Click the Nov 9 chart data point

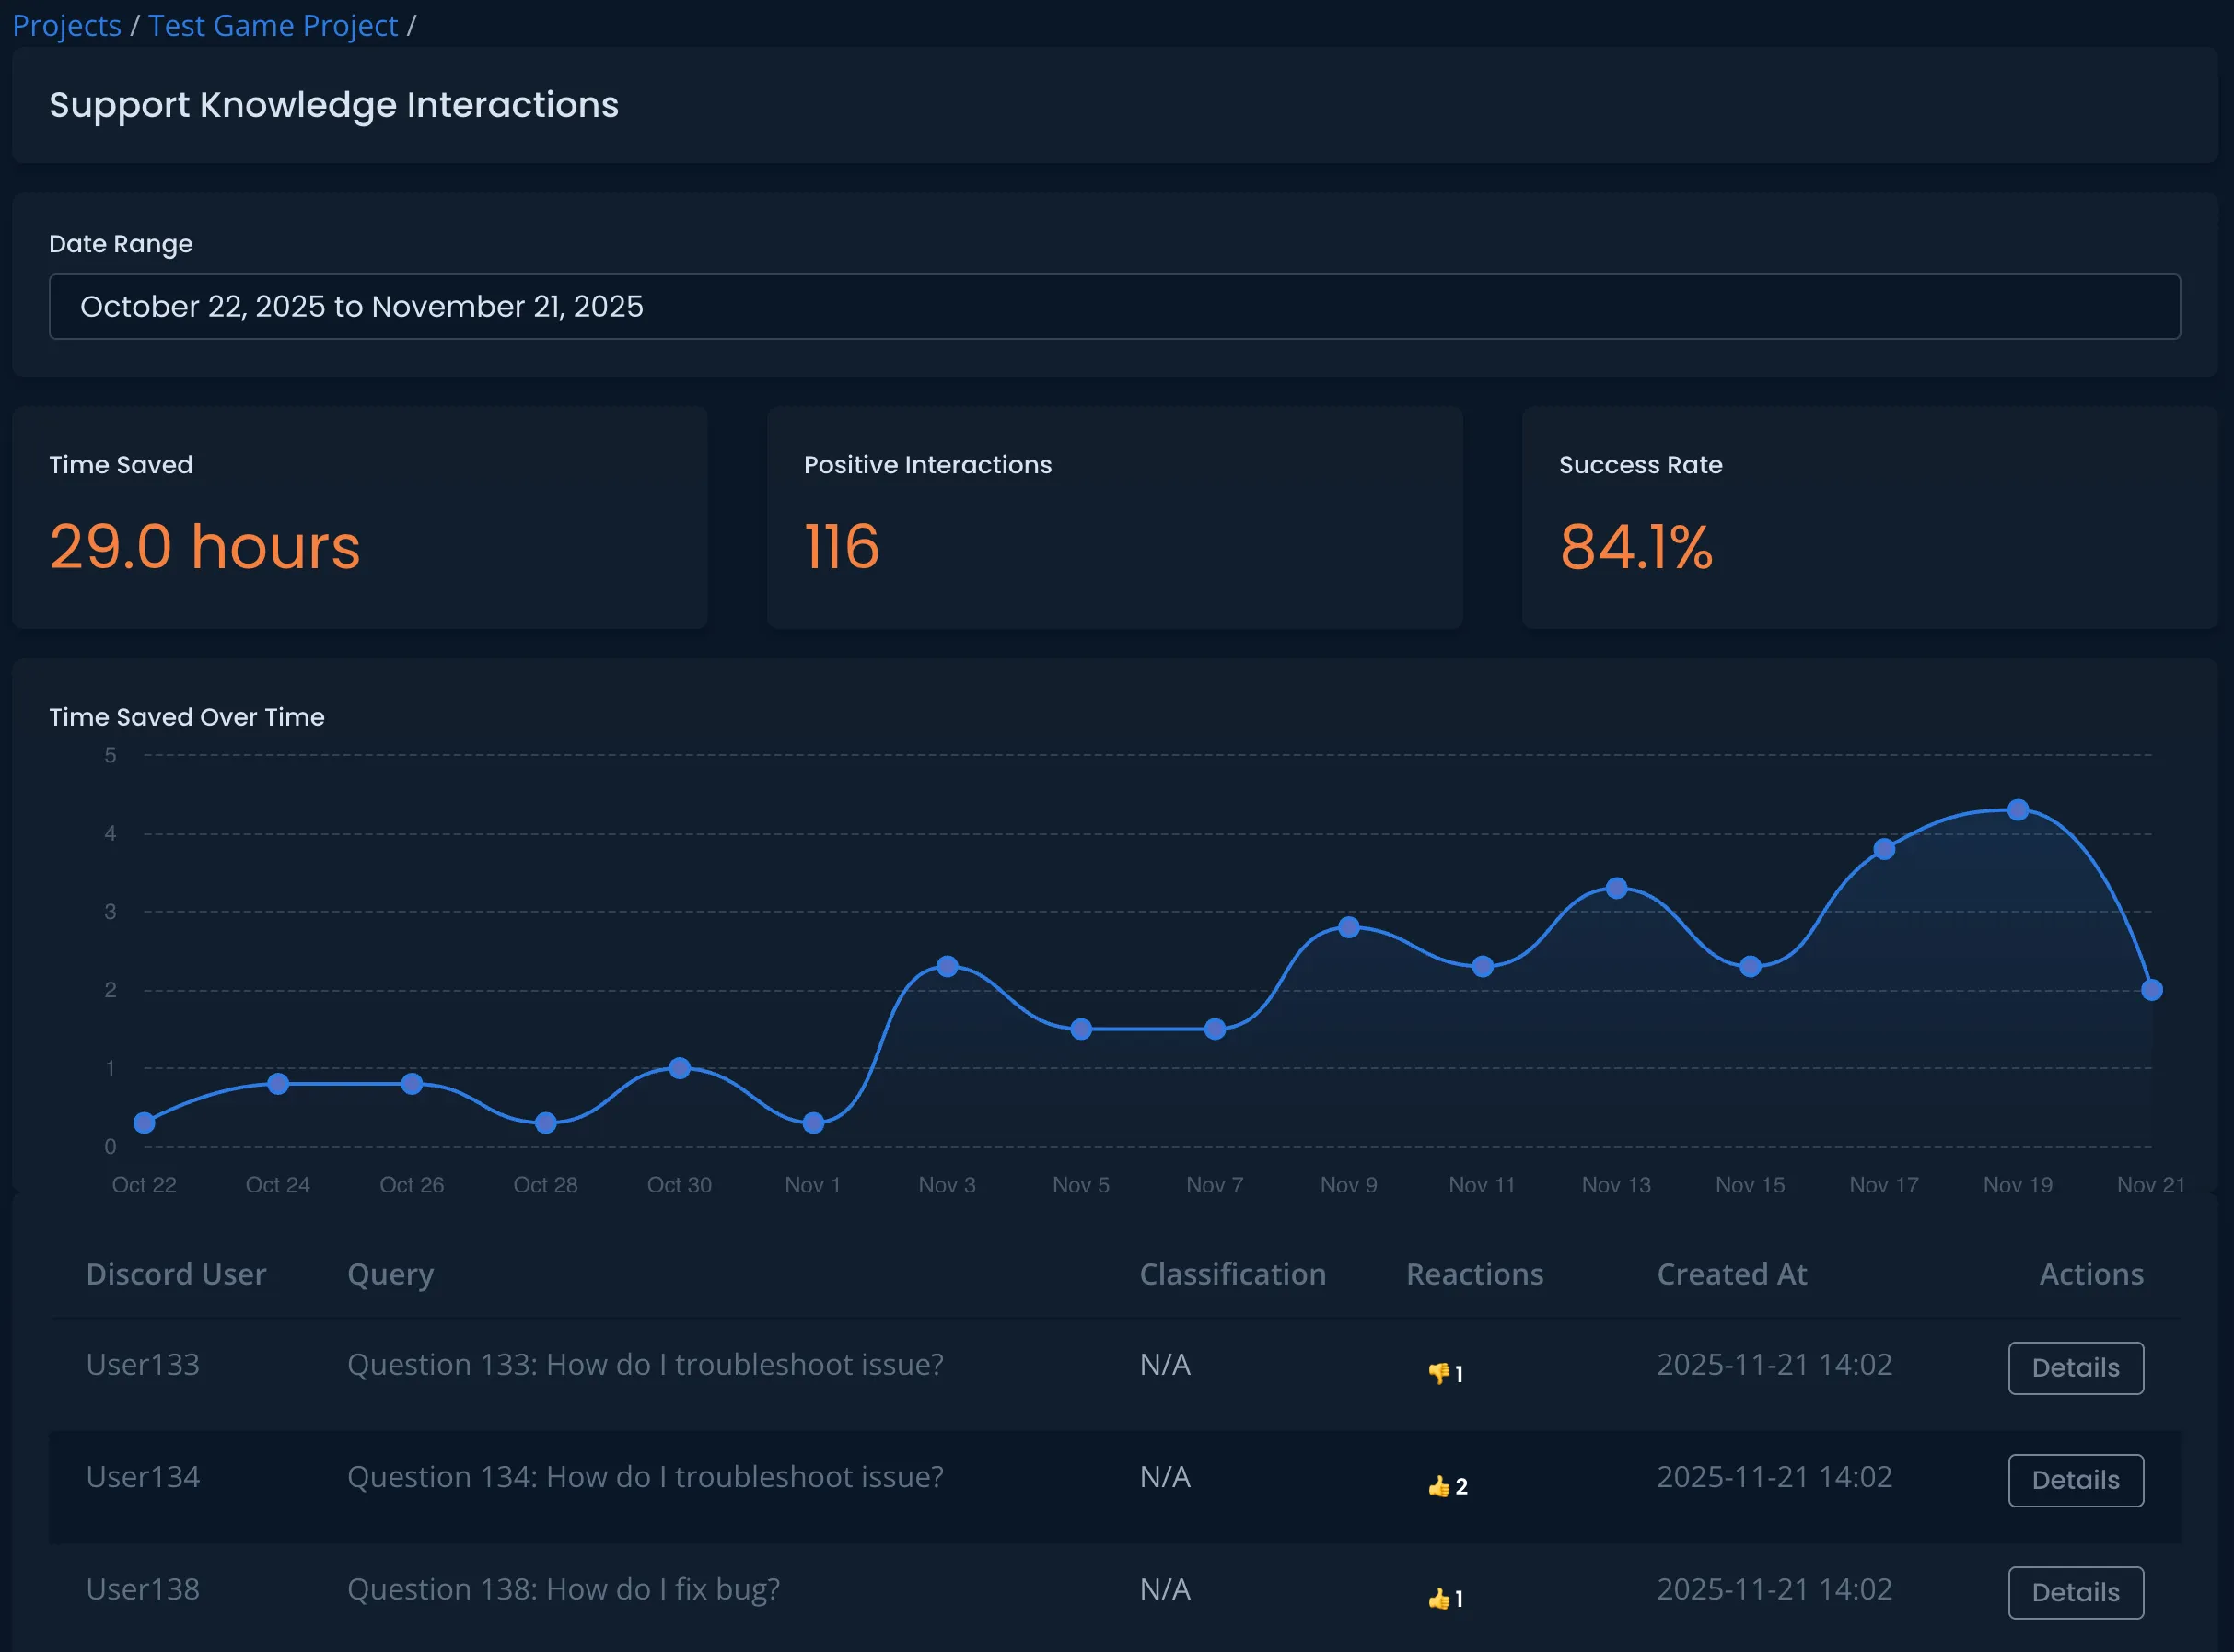click(1348, 927)
